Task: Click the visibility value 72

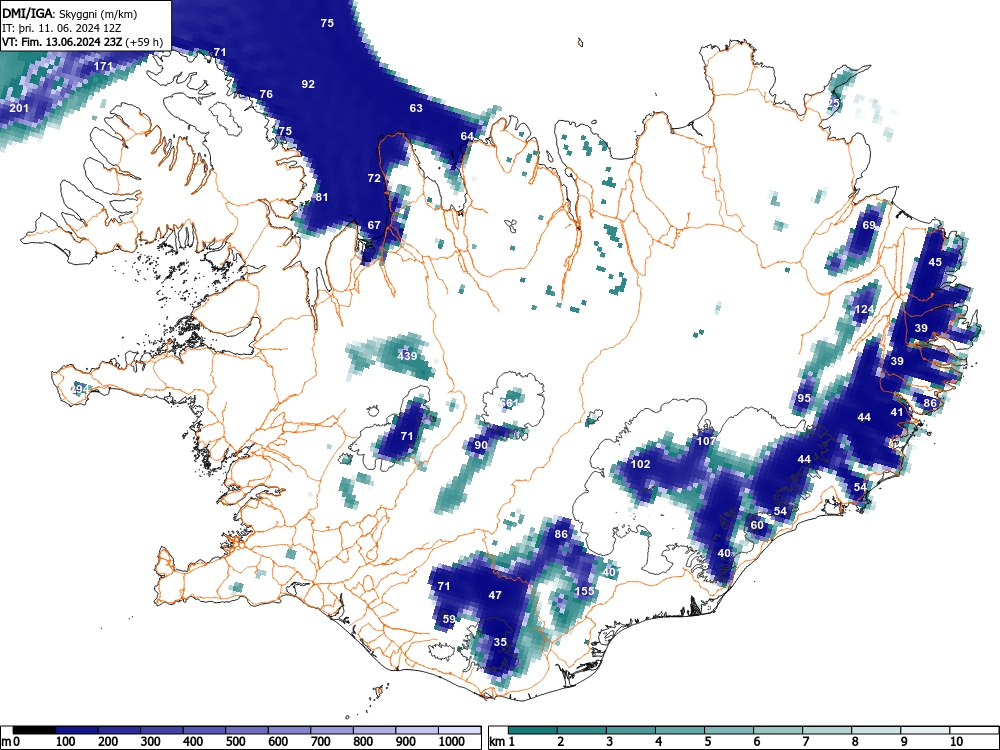Action: pos(374,179)
